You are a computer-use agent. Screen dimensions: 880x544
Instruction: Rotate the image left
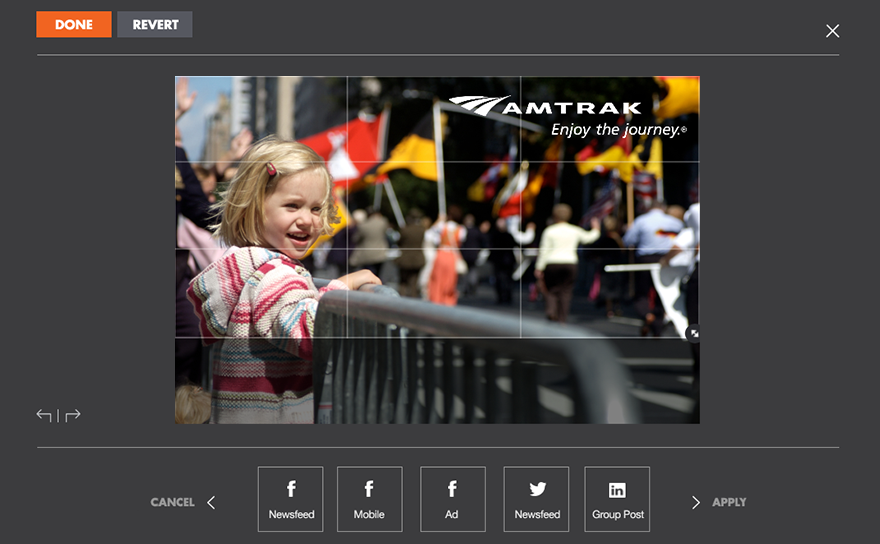tap(44, 415)
